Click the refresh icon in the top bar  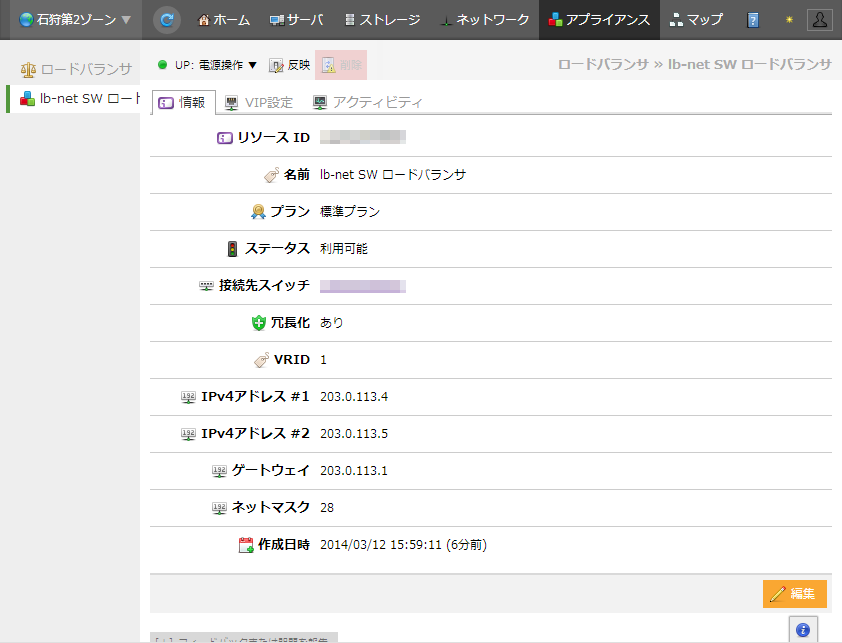(167, 20)
